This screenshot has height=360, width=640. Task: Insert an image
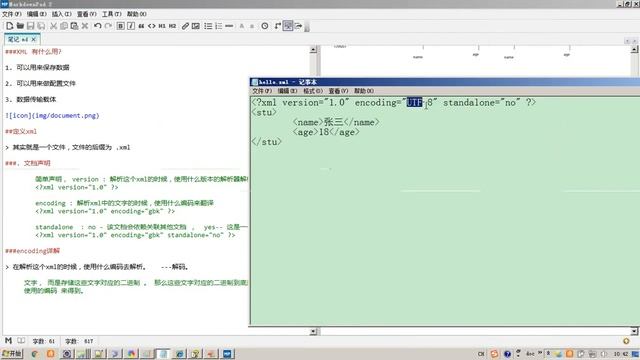[x=196, y=26]
